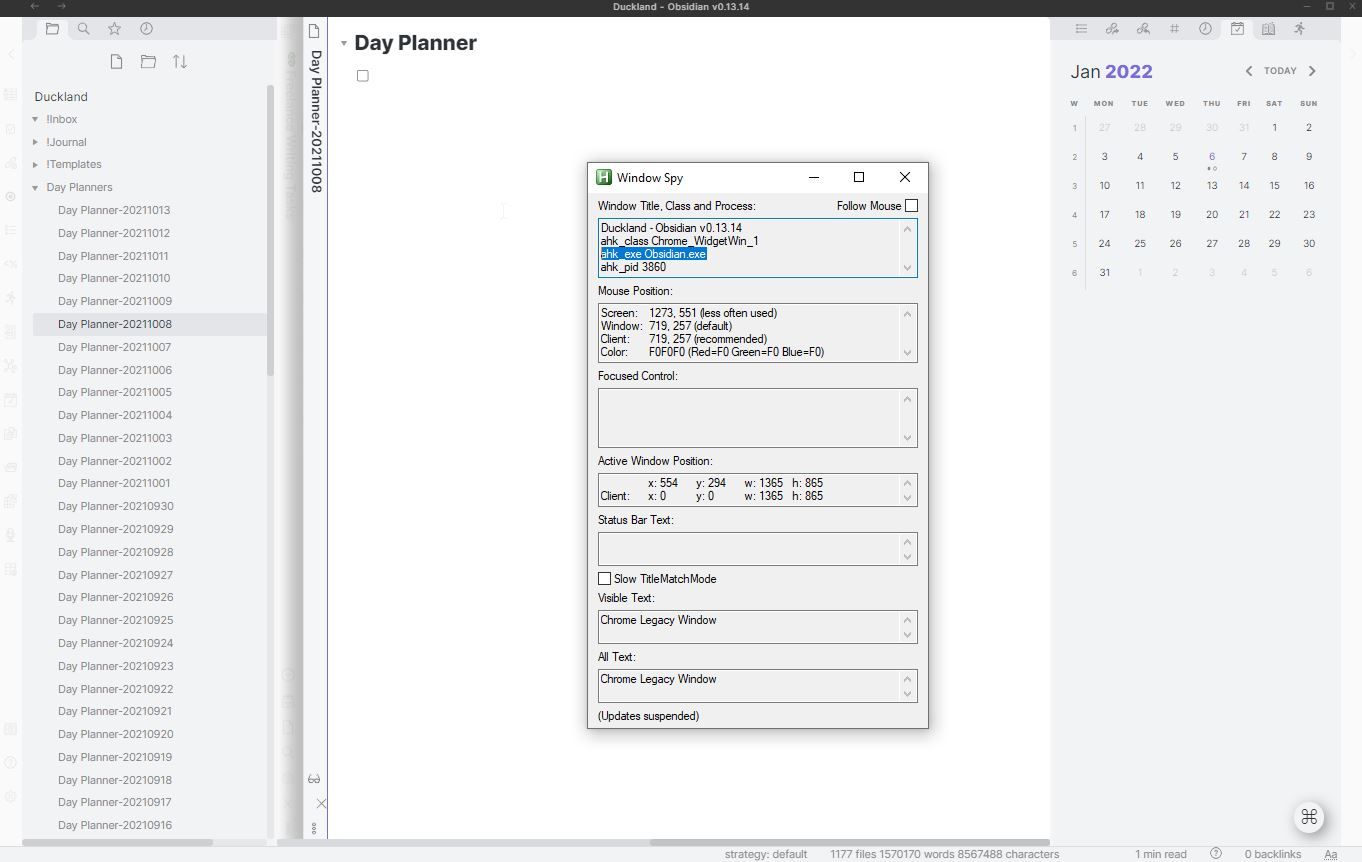The image size is (1362, 862).
Task: Open the outline list tab in right sidebar
Action: coord(1081,29)
